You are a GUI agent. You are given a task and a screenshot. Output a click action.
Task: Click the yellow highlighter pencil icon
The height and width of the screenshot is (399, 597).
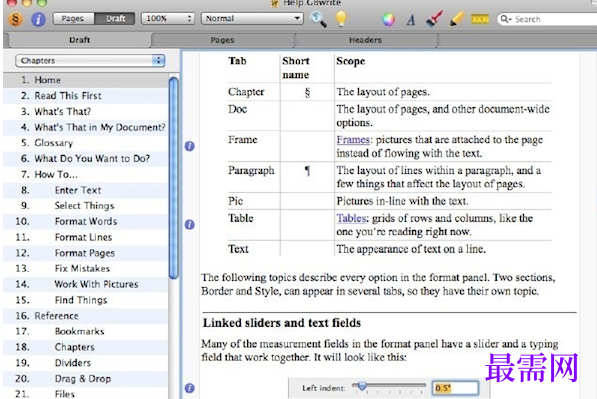click(x=457, y=19)
